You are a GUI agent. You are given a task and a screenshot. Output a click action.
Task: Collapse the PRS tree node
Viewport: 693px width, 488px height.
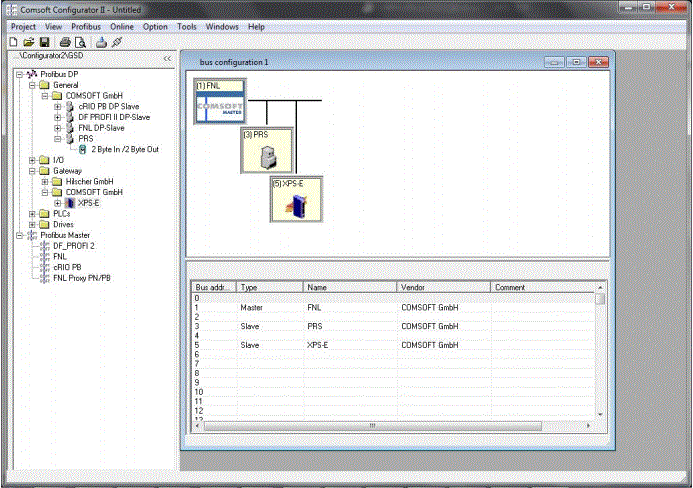click(x=57, y=138)
